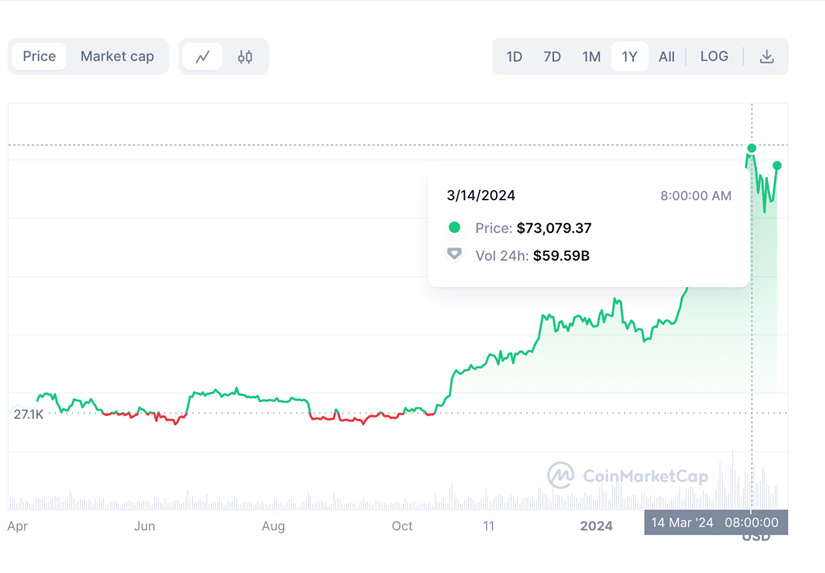Click the green price dot in tooltip
The height and width of the screenshot is (573, 825).
click(x=455, y=228)
